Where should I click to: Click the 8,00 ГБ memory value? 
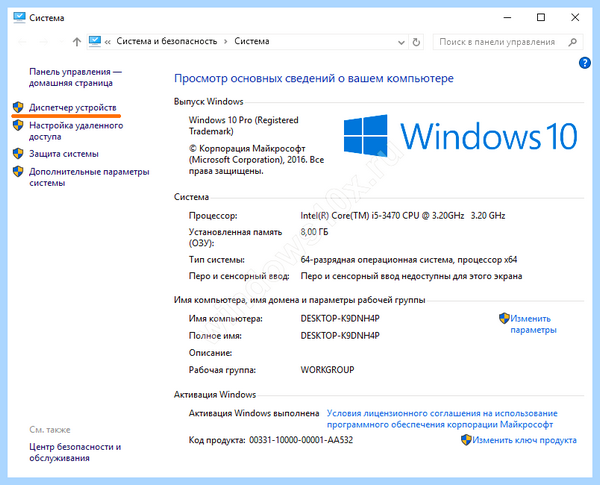[x=314, y=232]
